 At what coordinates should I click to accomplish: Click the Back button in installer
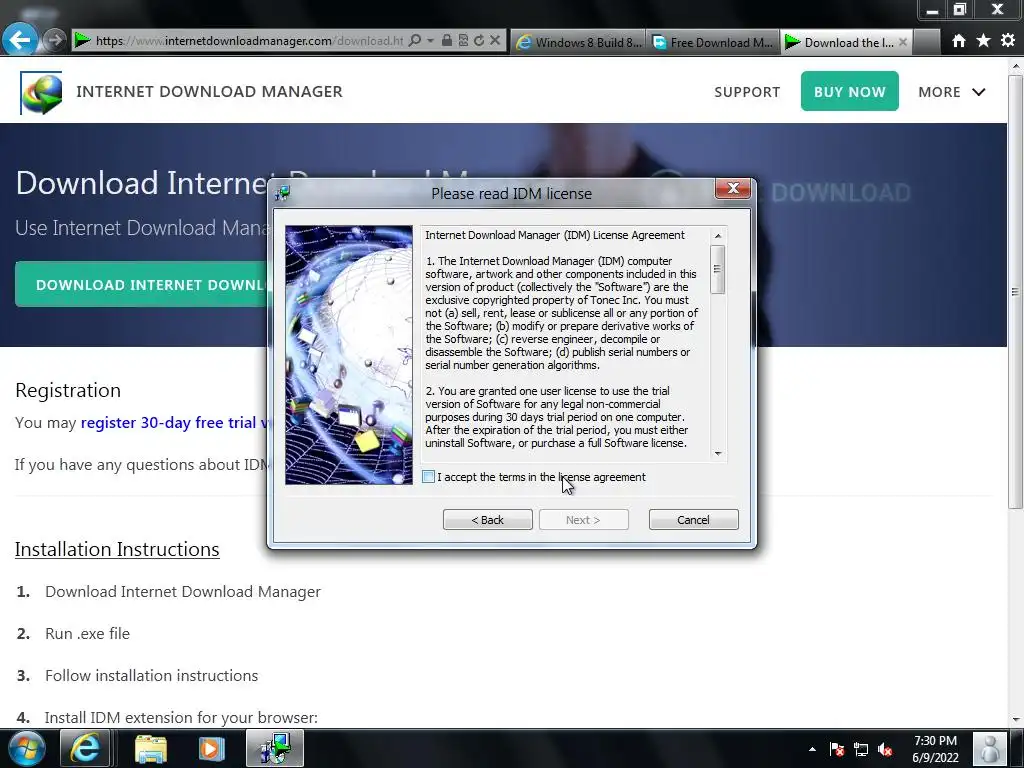pos(487,520)
